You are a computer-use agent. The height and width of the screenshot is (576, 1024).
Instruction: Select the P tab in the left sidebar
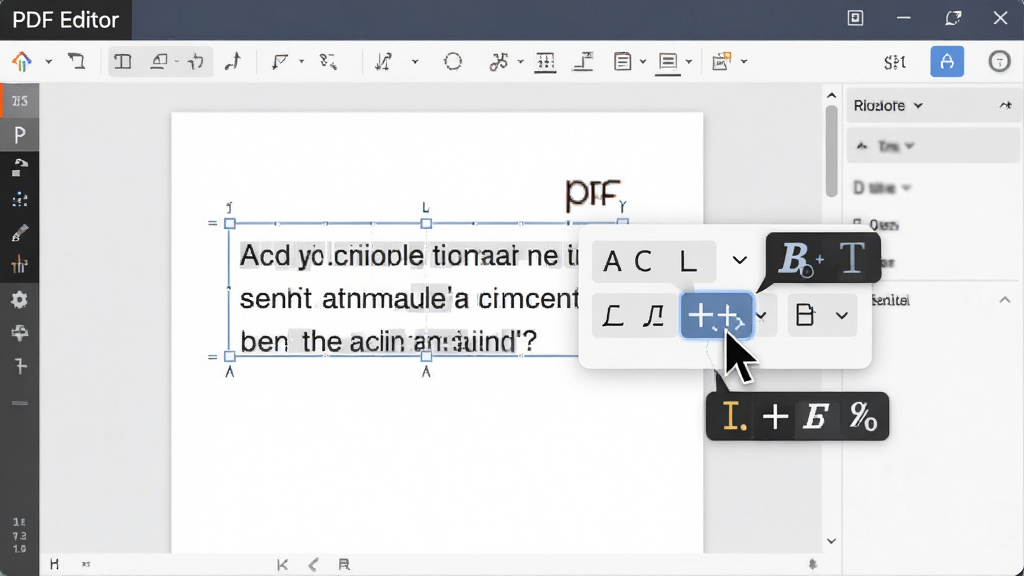coord(20,135)
